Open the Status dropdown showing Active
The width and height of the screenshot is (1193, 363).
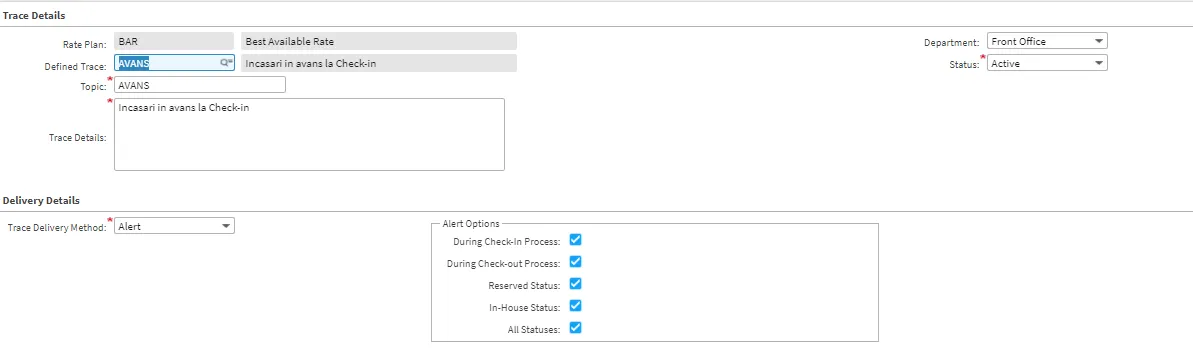(x=1047, y=63)
